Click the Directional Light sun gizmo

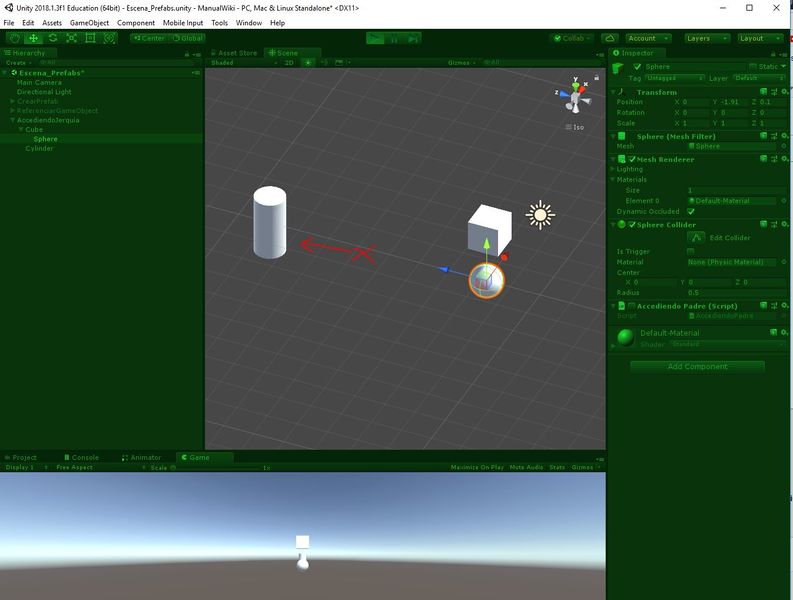pos(540,215)
